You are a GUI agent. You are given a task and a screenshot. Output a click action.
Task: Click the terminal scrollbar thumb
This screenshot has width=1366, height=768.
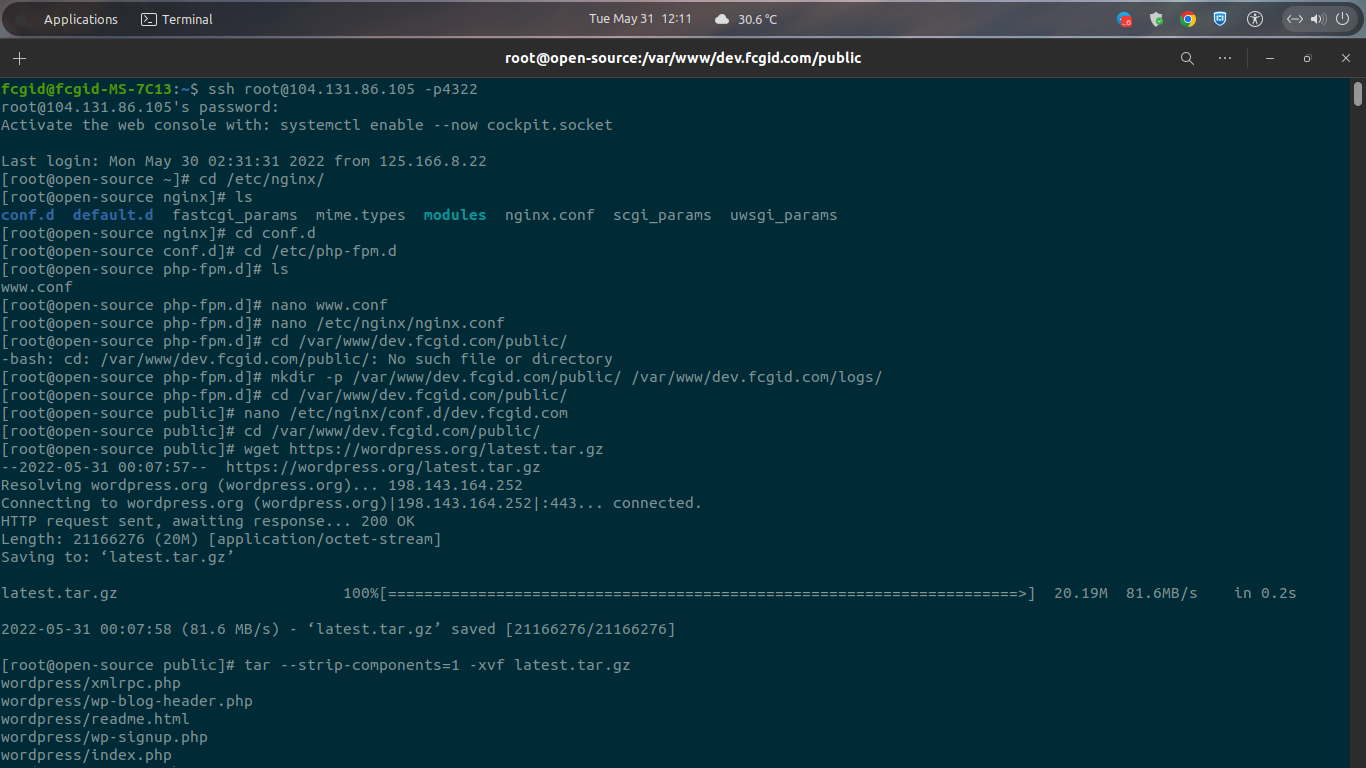(1357, 94)
